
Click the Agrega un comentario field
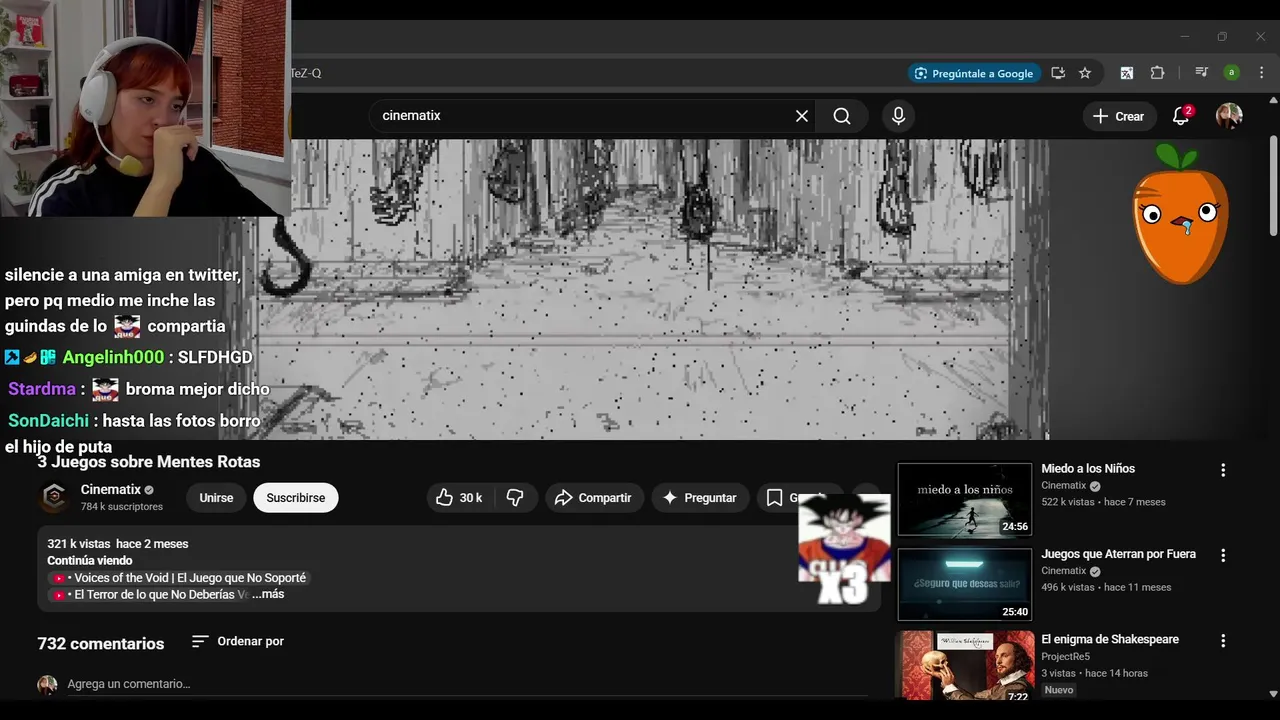click(467, 684)
